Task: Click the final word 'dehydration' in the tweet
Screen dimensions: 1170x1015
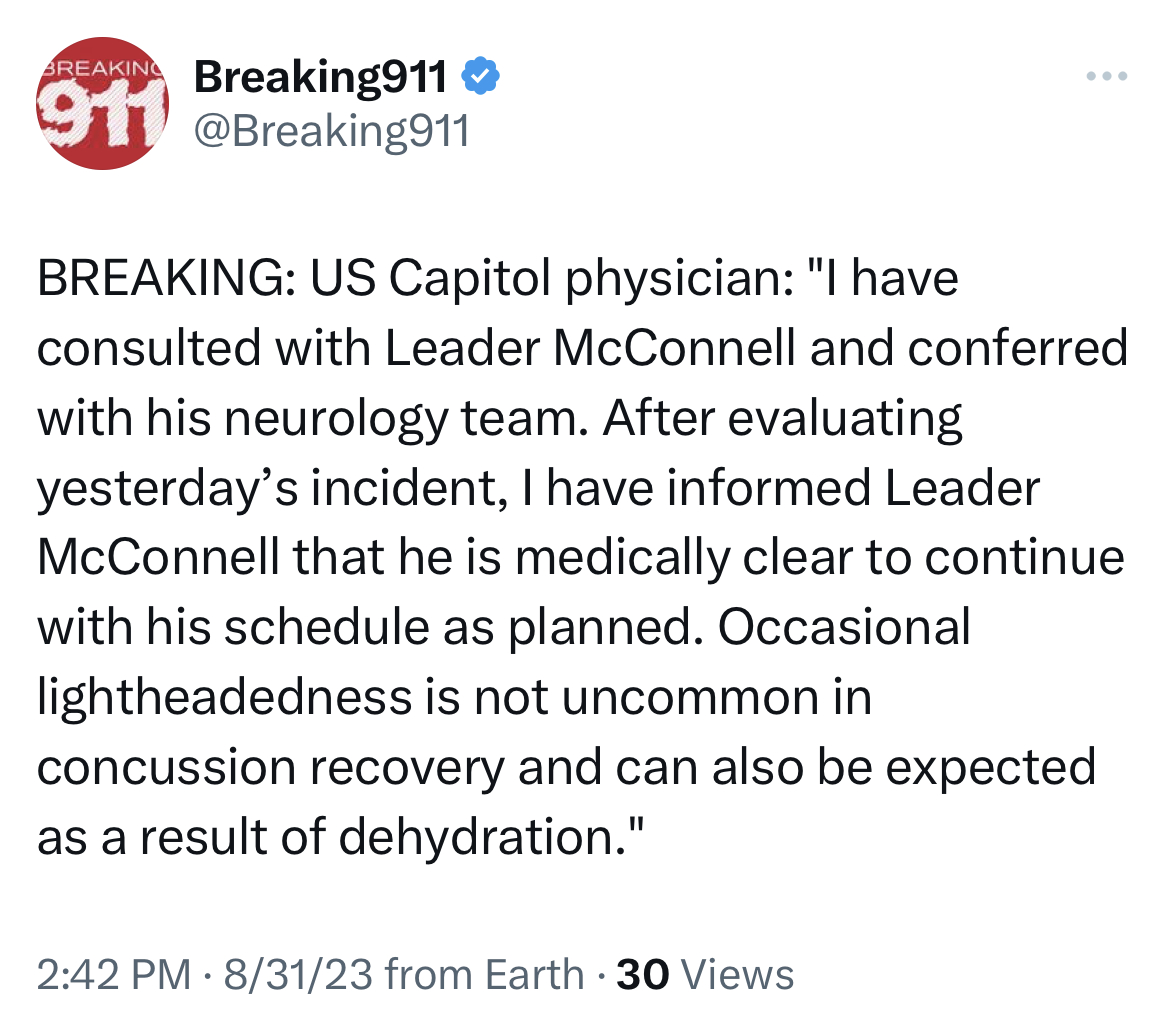Action: point(478,837)
